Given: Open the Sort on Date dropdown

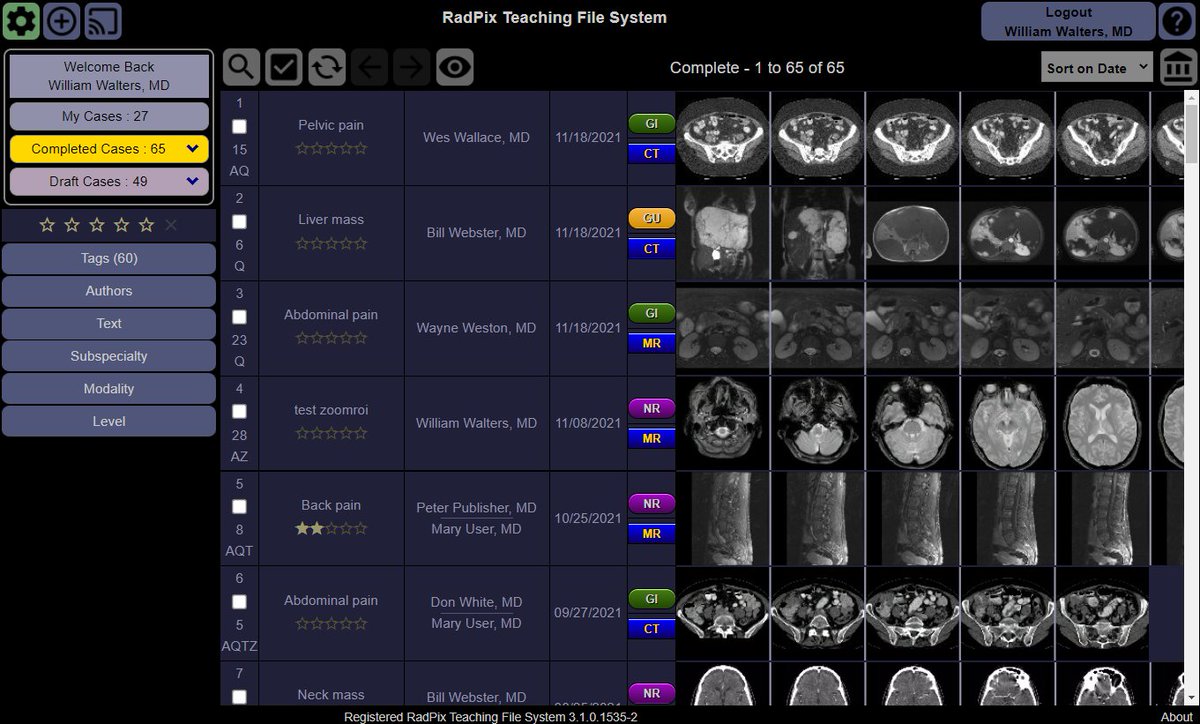Looking at the screenshot, I should tap(1098, 68).
